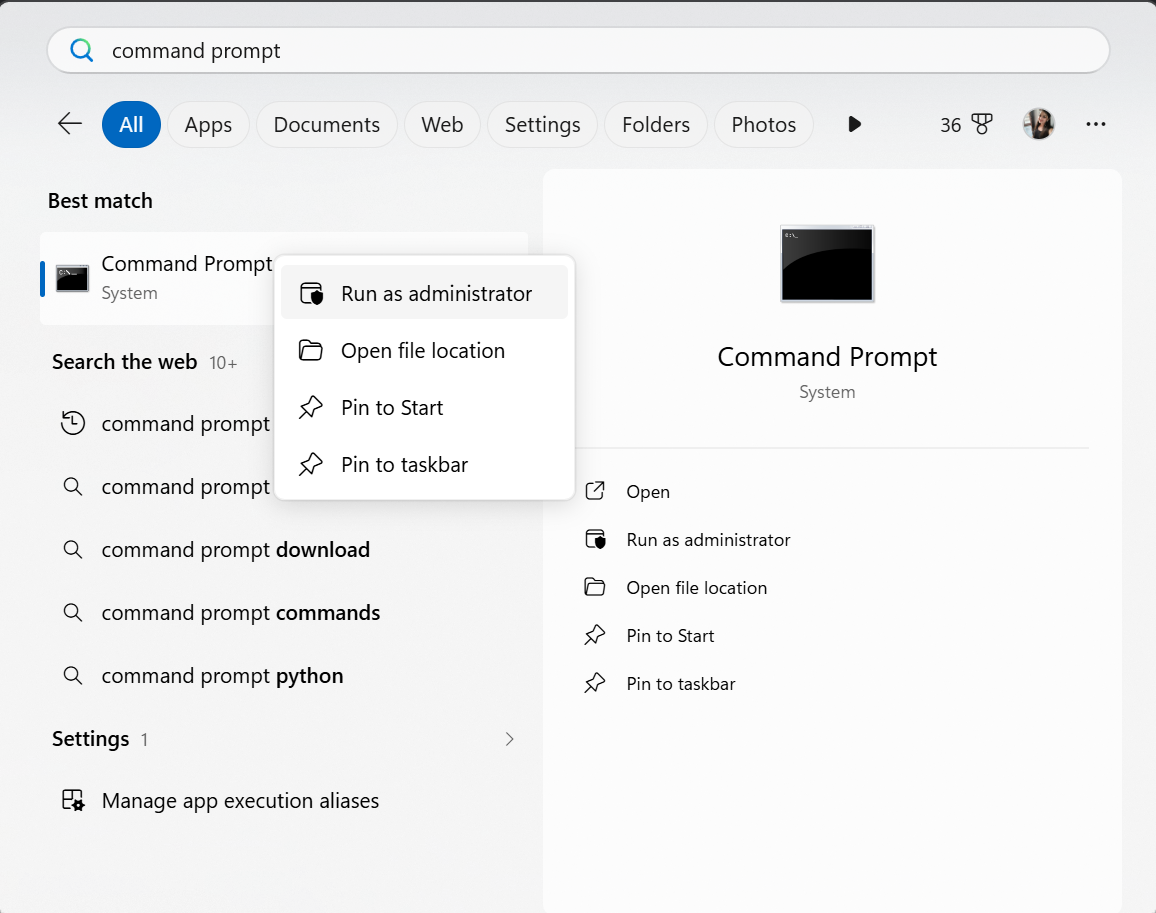Image resolution: width=1156 pixels, height=913 pixels.
Task: Click the Open icon in the details pane
Action: pos(595,491)
